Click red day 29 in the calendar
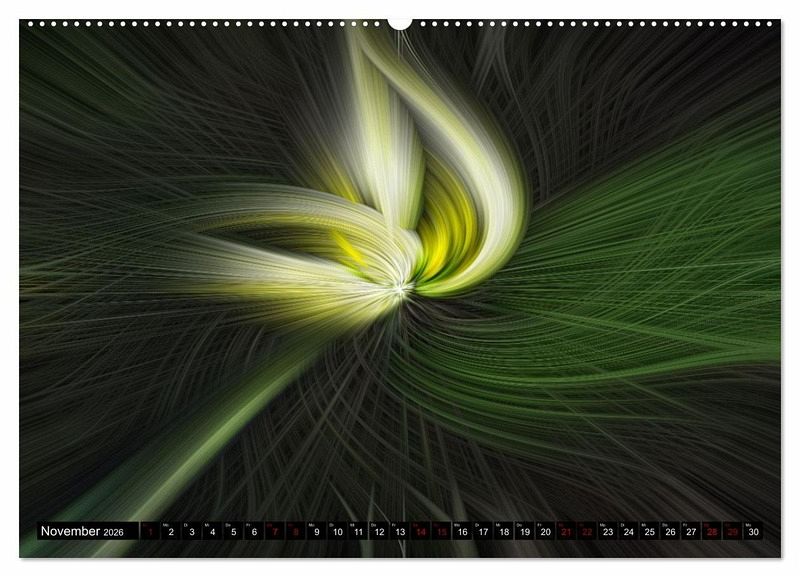The height and width of the screenshot is (577, 800). point(732,532)
